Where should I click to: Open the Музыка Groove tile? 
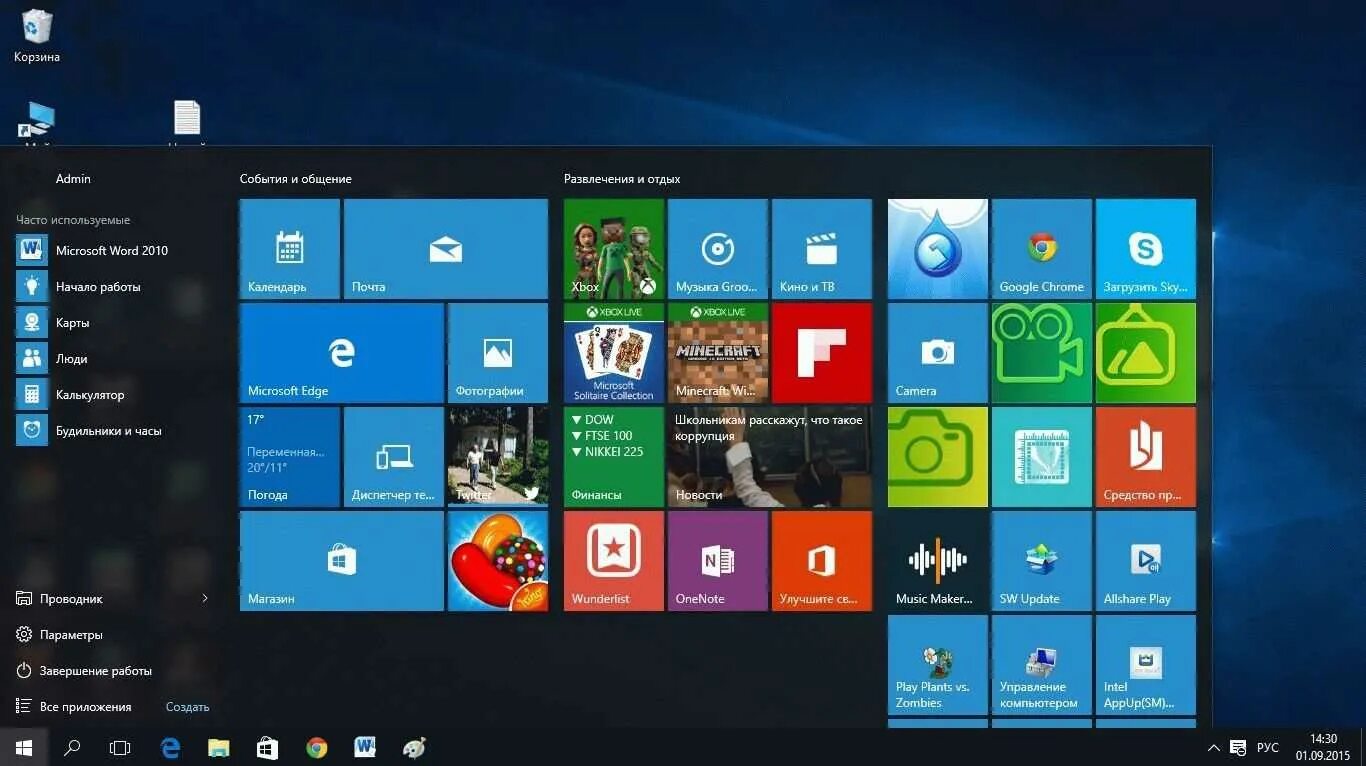coord(718,249)
